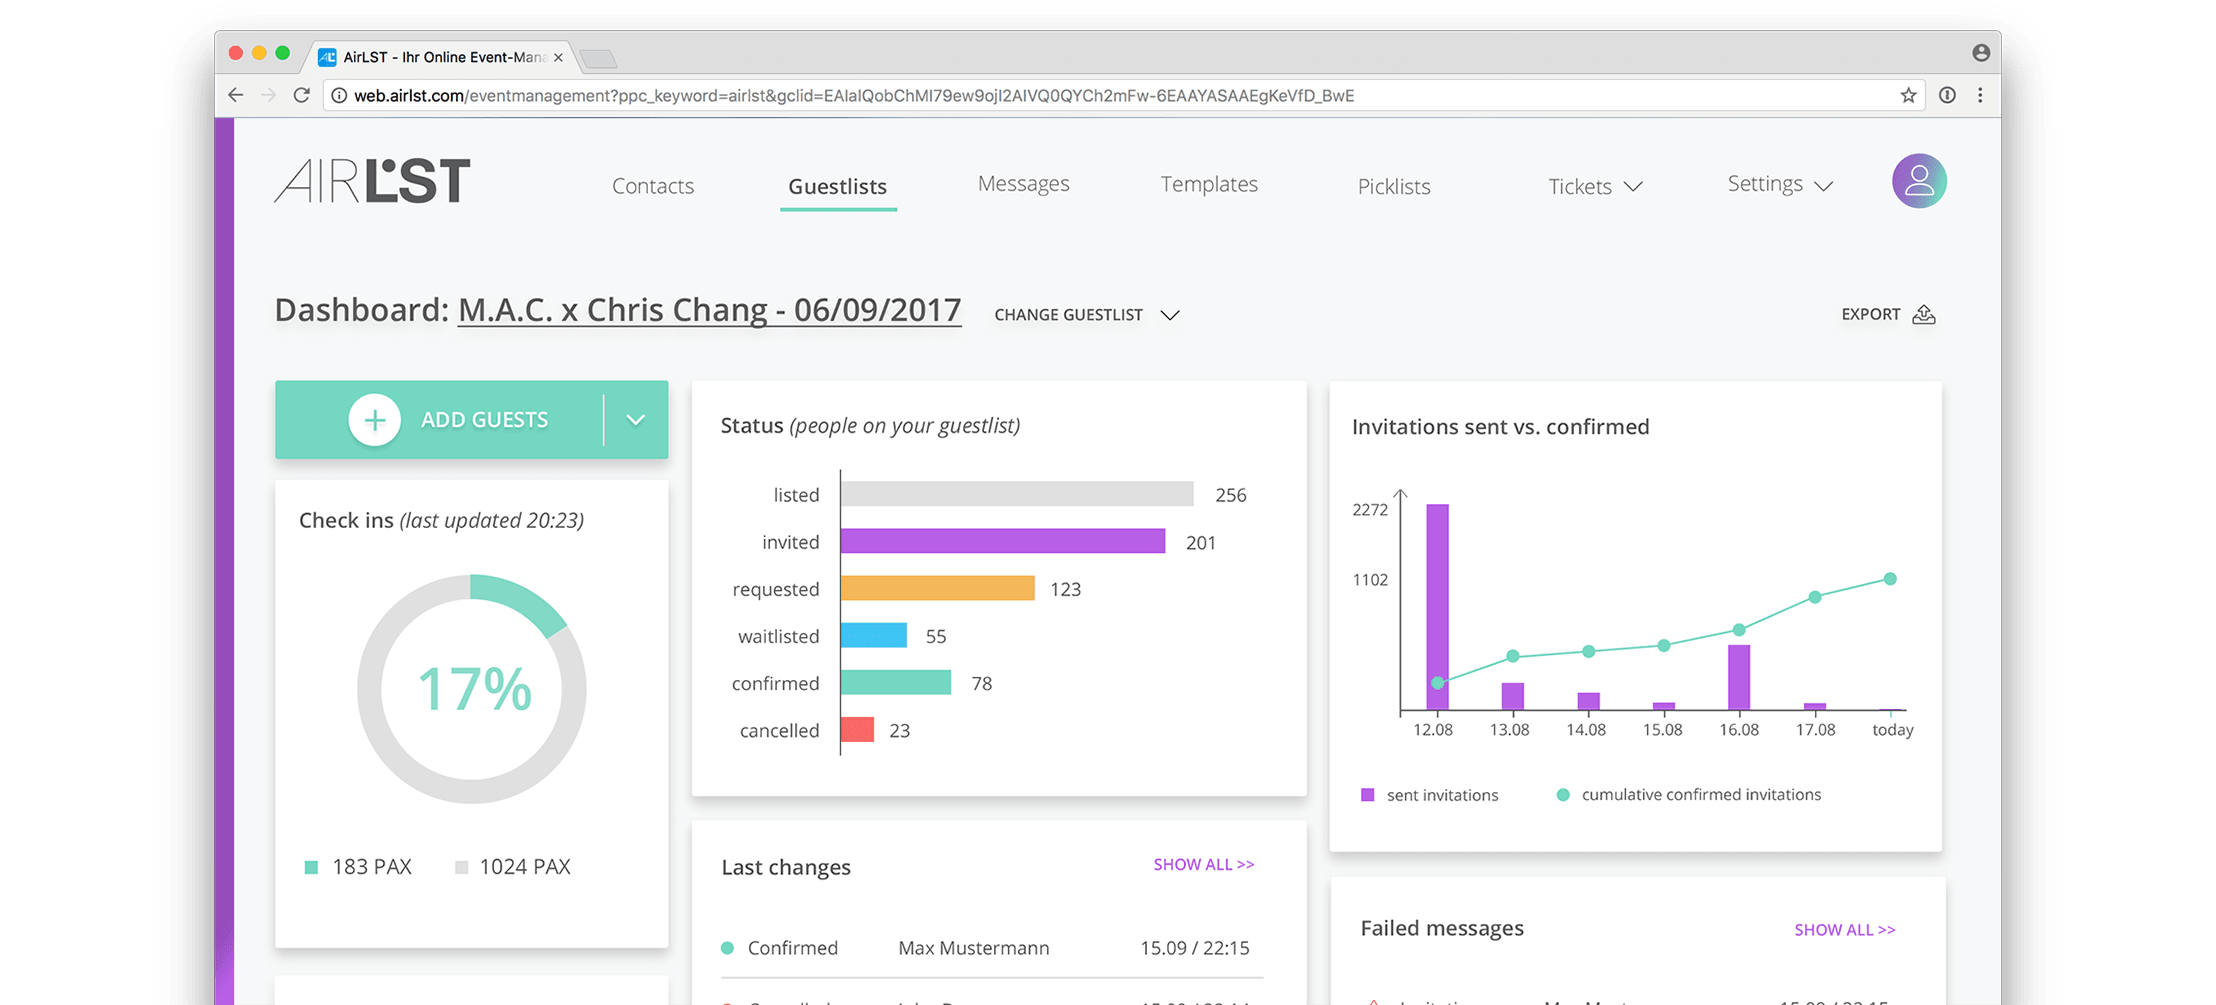Click the red cancelled status bar
The width and height of the screenshot is (2216, 1005).
click(858, 729)
